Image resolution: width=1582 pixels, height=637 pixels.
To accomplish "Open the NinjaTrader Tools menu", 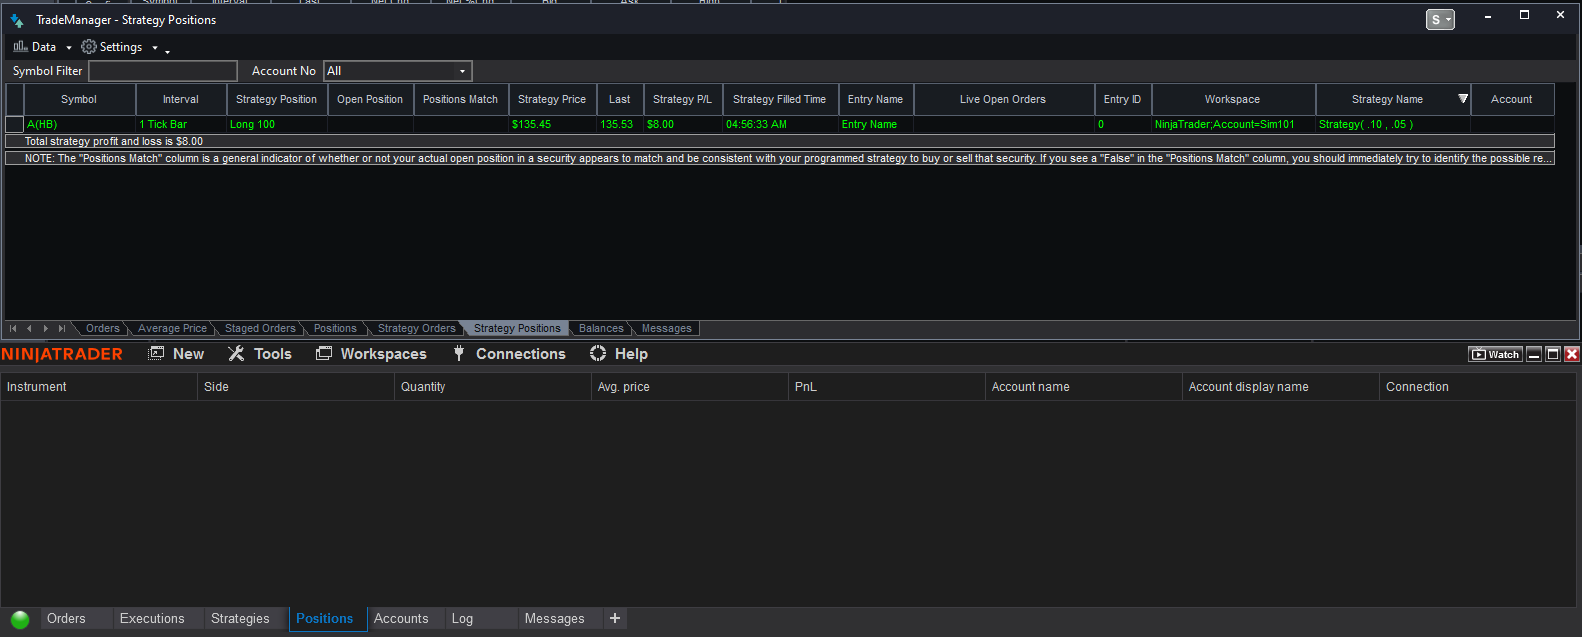I will (x=260, y=354).
